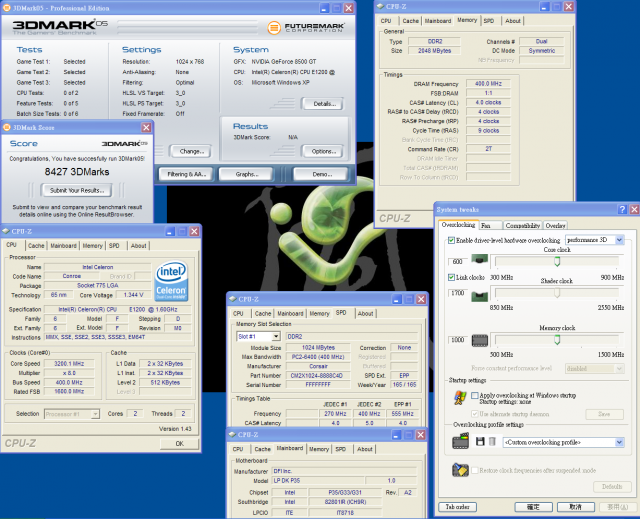Image resolution: width=640 pixels, height=519 pixels.
Task: Click the title icon of CPU-Z processor window
Action: pos(6,231)
